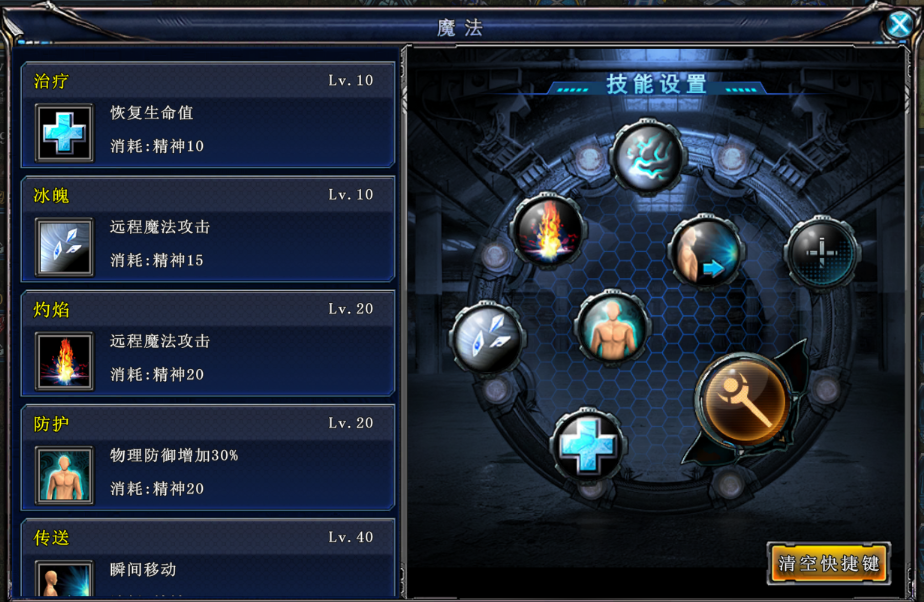The width and height of the screenshot is (924, 602).
Task: Click the 传送 teleport skill icon in list
Action: pyautogui.click(x=64, y=578)
